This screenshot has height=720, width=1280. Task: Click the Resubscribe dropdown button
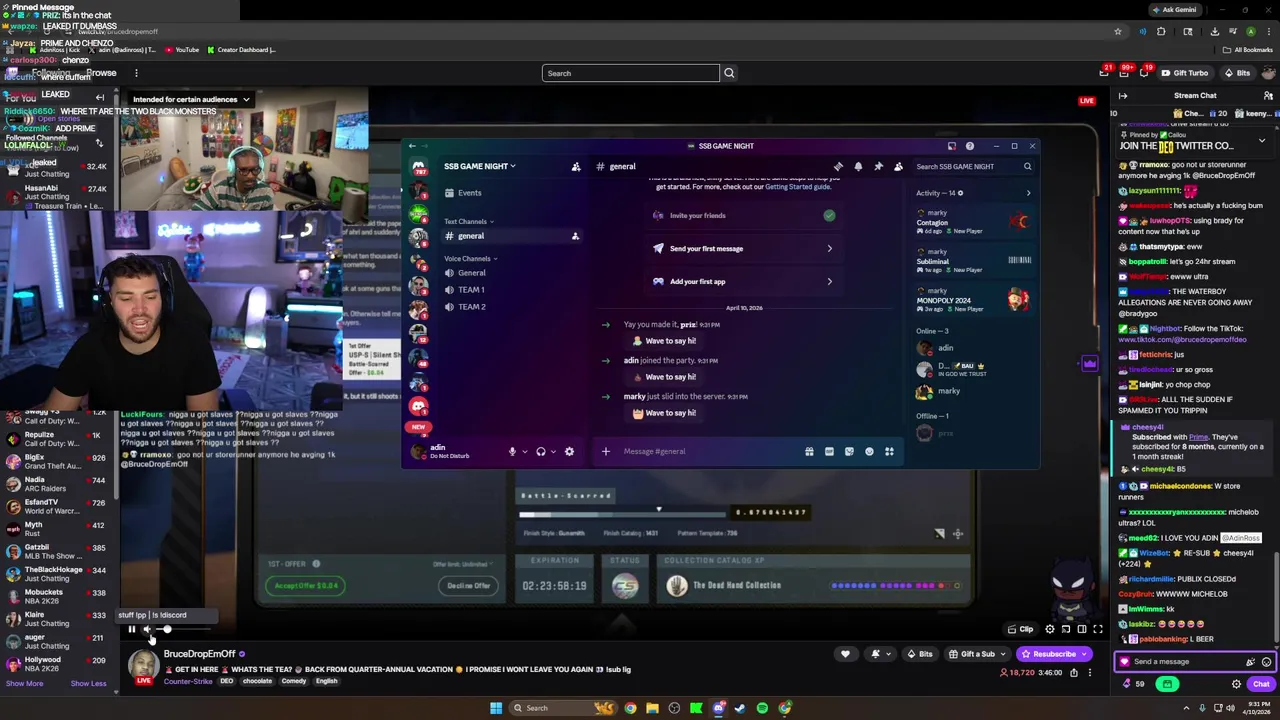pyautogui.click(x=1052, y=654)
